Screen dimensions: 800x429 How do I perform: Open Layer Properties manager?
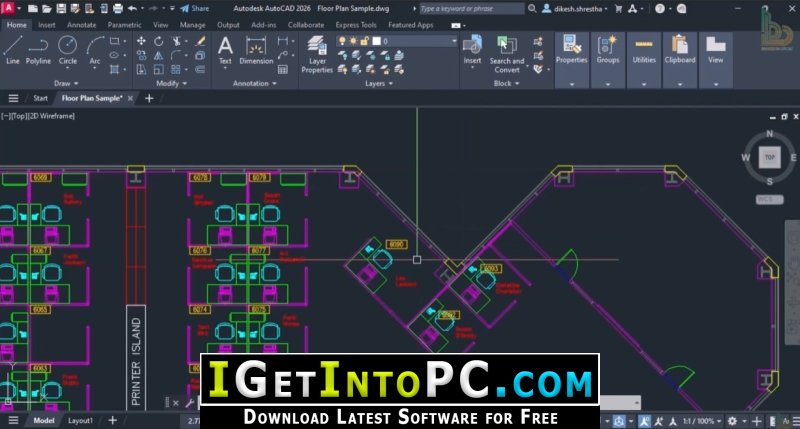pyautogui.click(x=317, y=54)
